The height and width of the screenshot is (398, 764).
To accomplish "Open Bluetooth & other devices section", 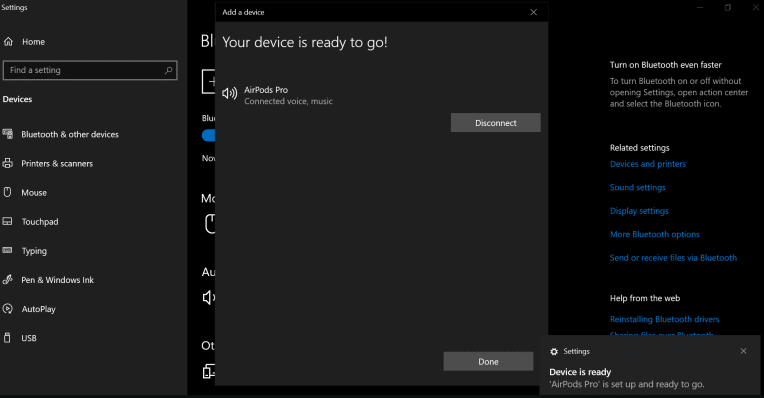I will [70, 134].
